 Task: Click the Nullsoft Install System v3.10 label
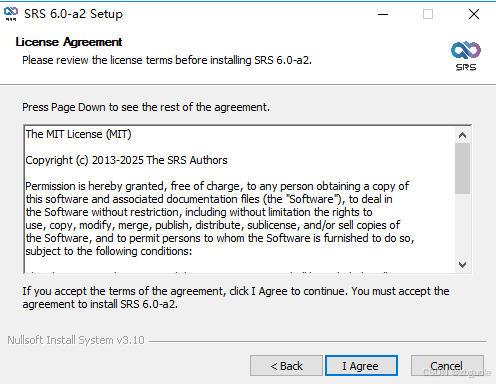tap(76, 340)
